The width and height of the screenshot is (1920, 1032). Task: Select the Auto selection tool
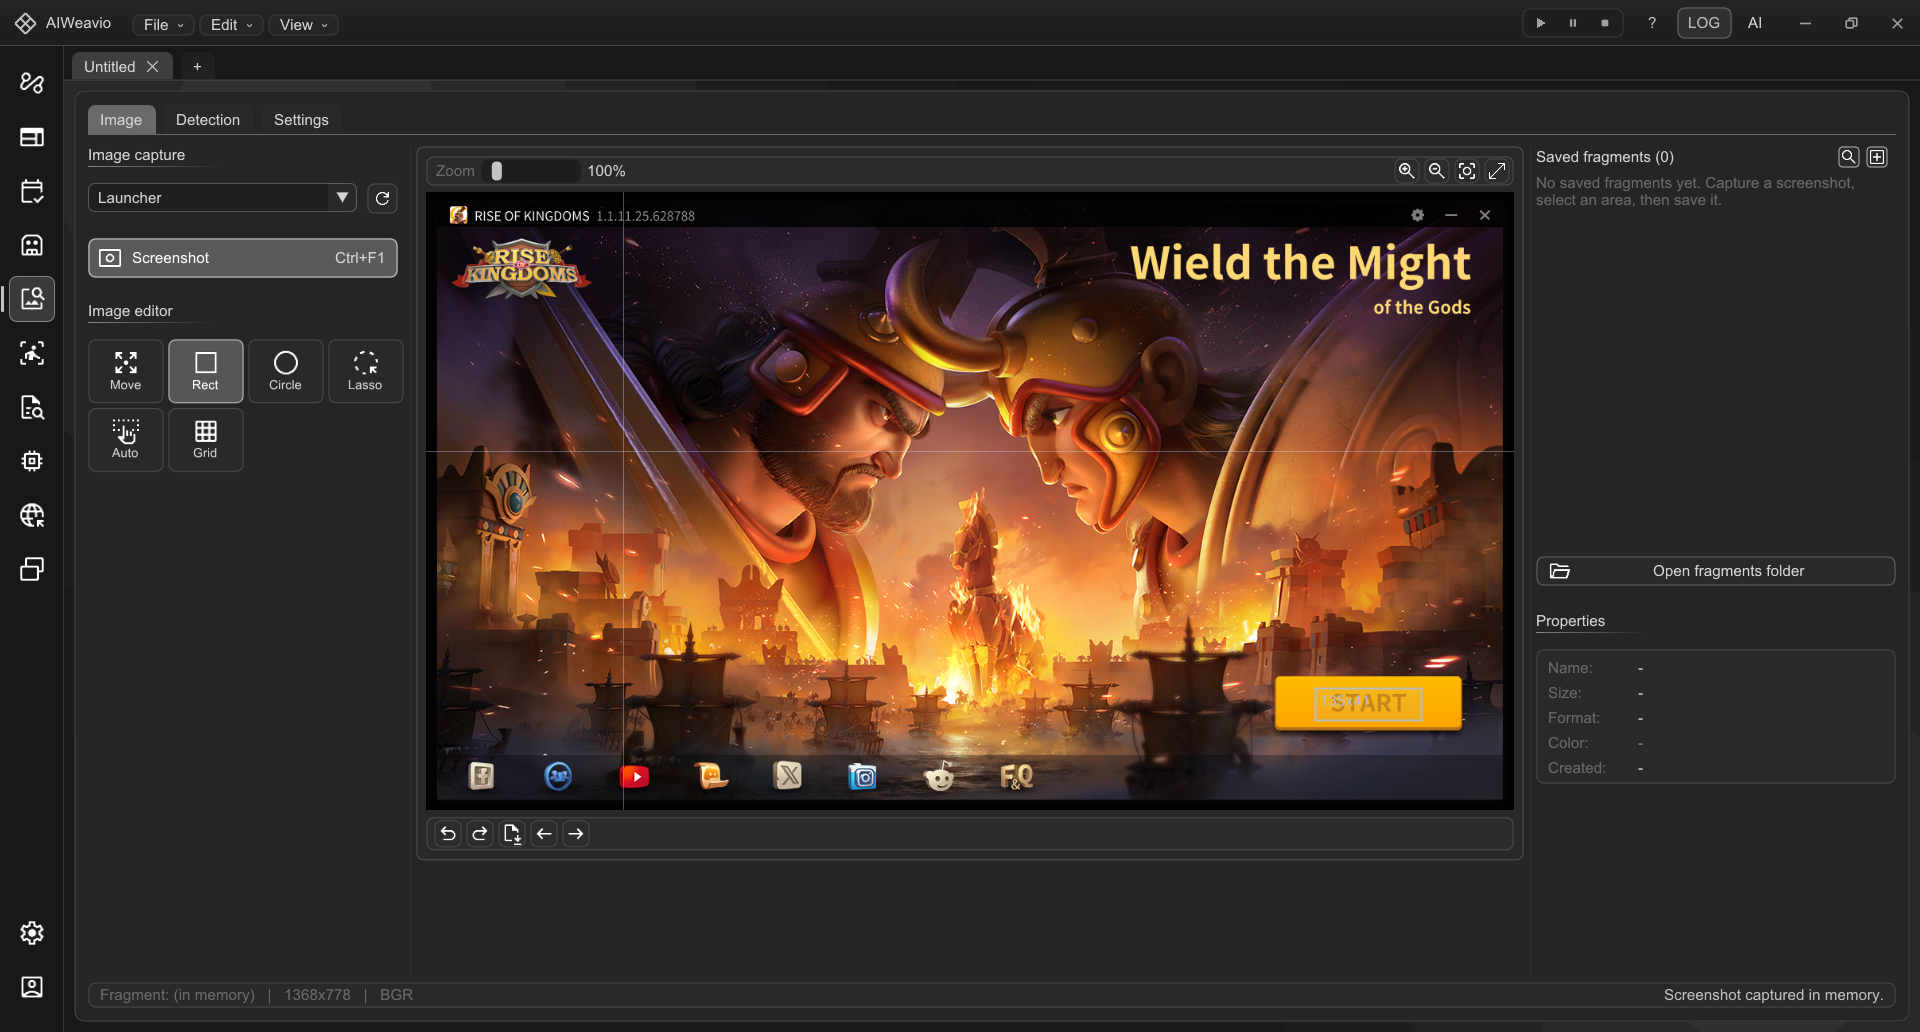click(126, 439)
